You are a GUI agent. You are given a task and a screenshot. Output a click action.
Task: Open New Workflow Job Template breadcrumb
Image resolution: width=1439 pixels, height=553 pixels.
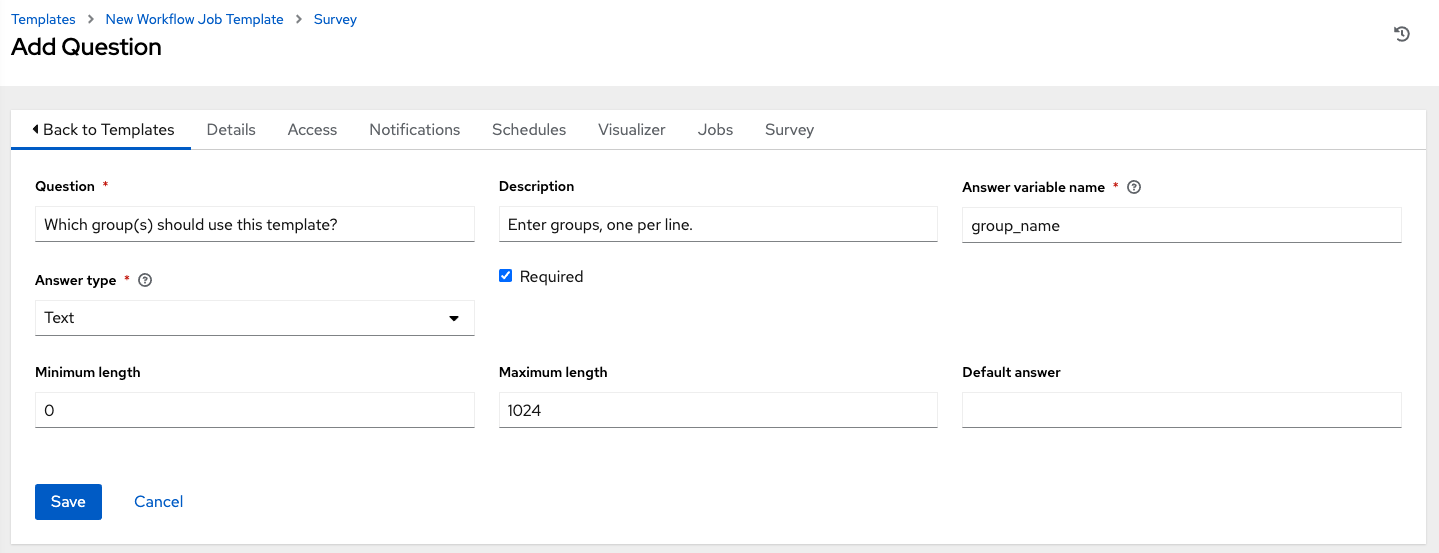[194, 19]
